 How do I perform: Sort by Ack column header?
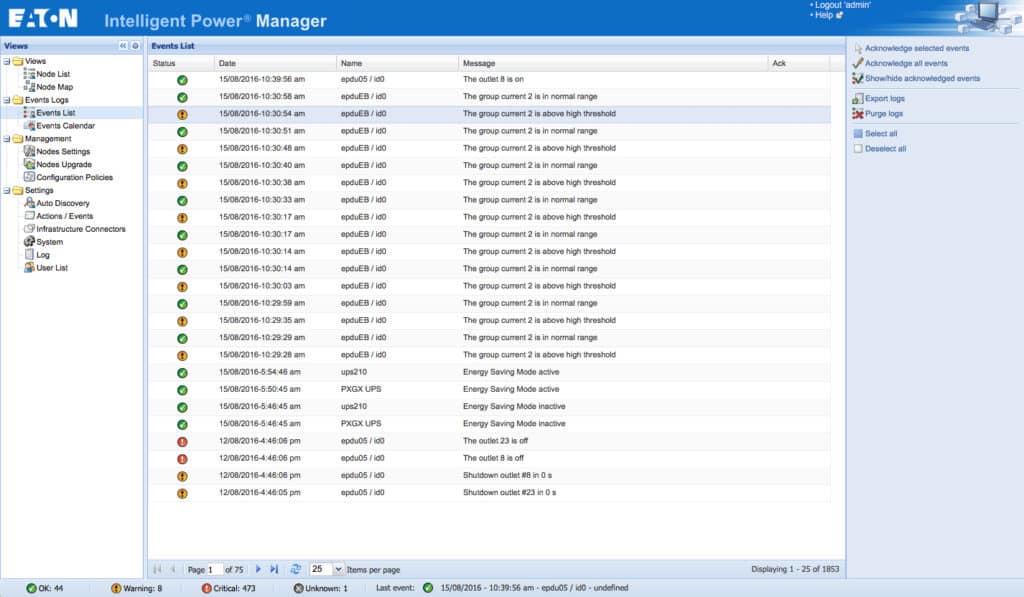coord(799,63)
